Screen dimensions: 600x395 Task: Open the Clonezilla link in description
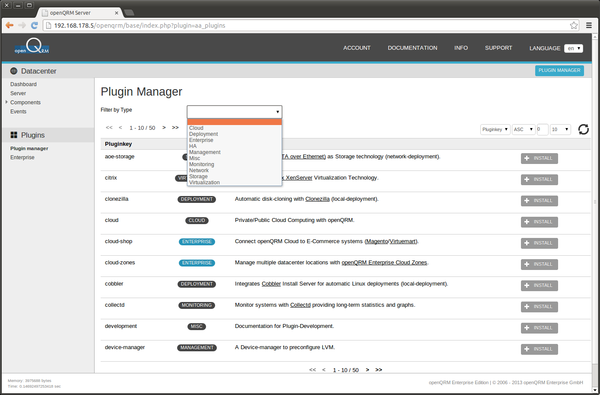tap(317, 199)
